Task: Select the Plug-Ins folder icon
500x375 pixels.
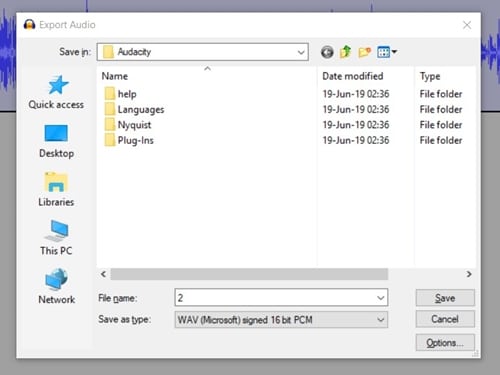Action: point(110,140)
